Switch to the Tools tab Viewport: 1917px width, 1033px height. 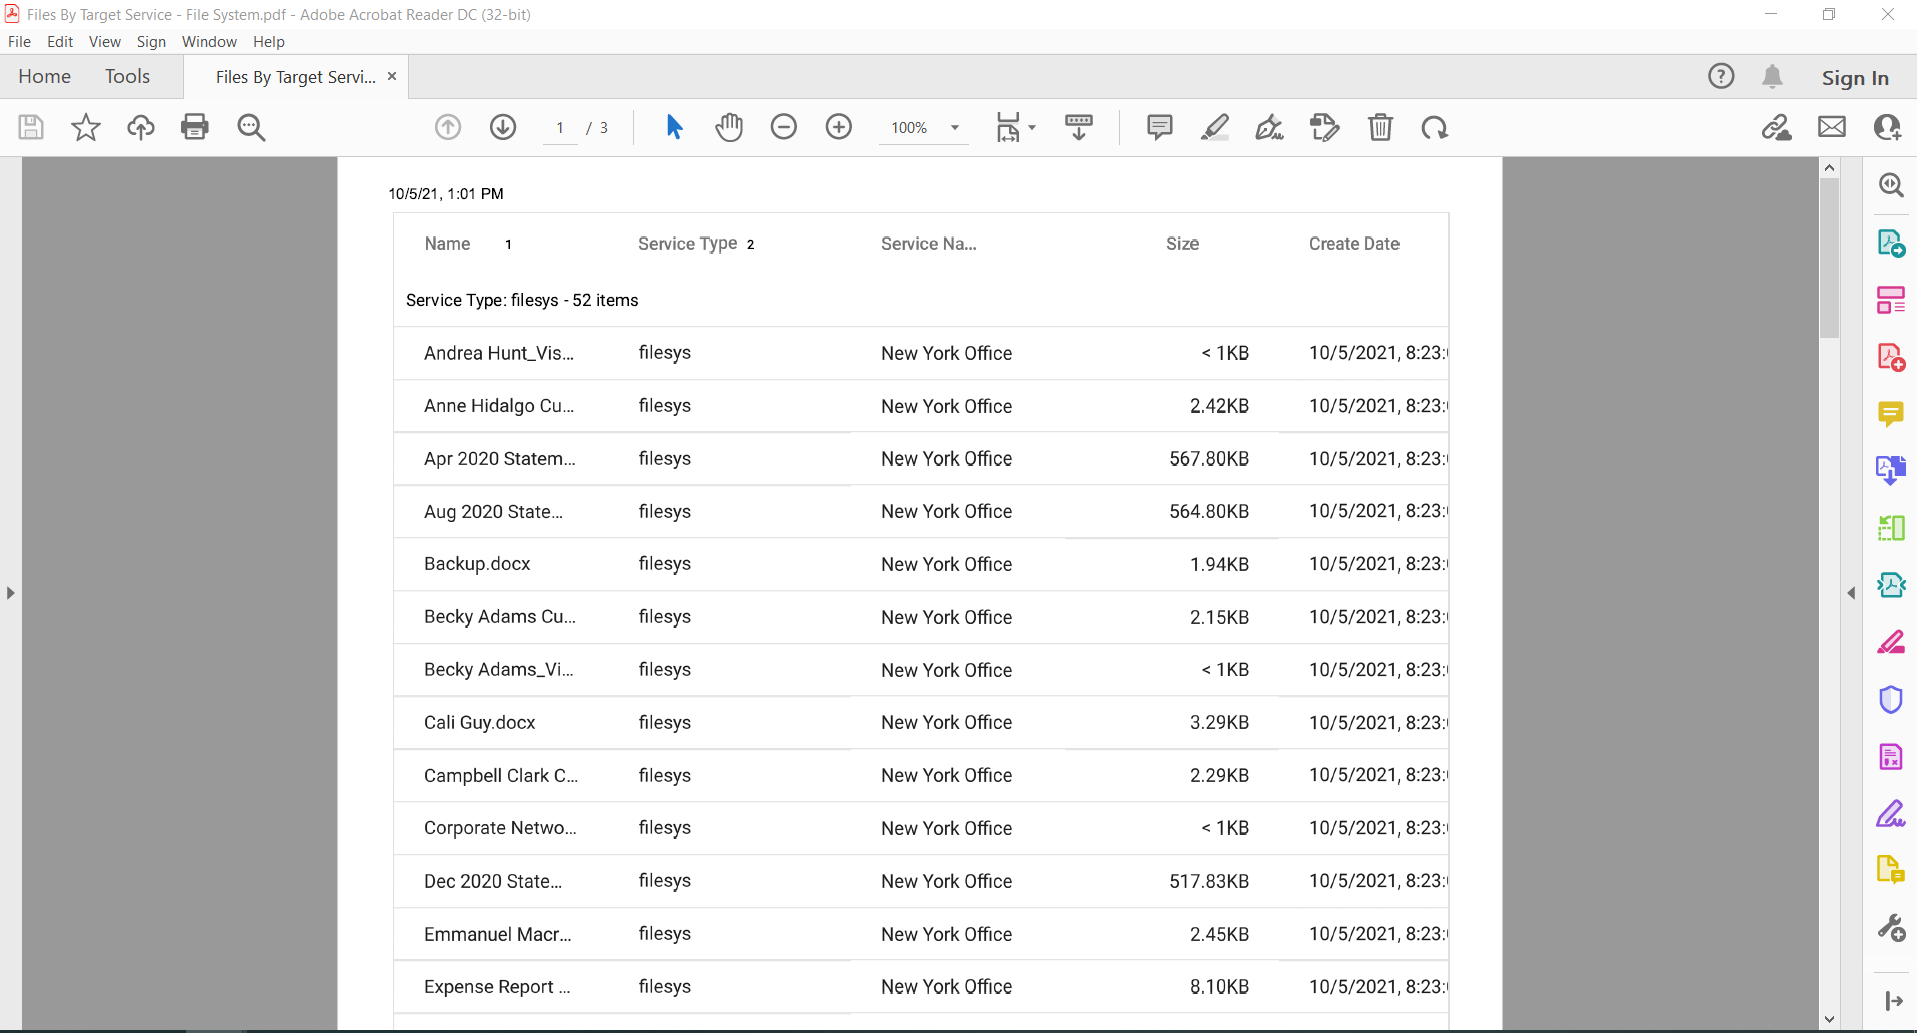127,77
